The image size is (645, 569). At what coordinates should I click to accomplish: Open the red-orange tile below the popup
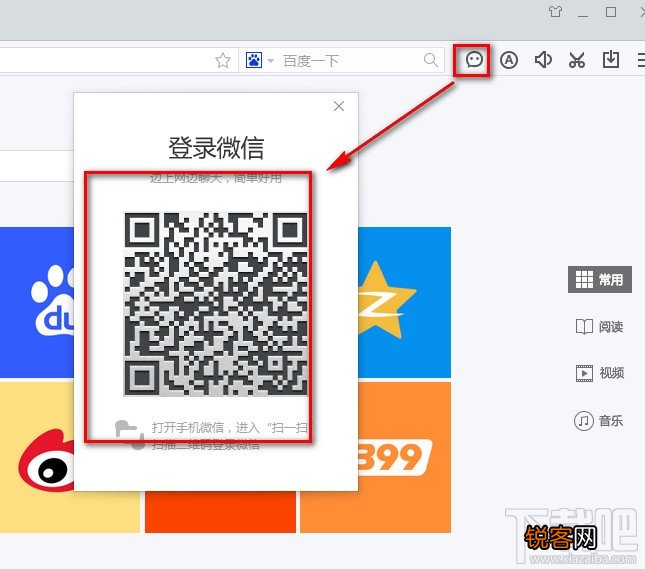click(x=220, y=512)
